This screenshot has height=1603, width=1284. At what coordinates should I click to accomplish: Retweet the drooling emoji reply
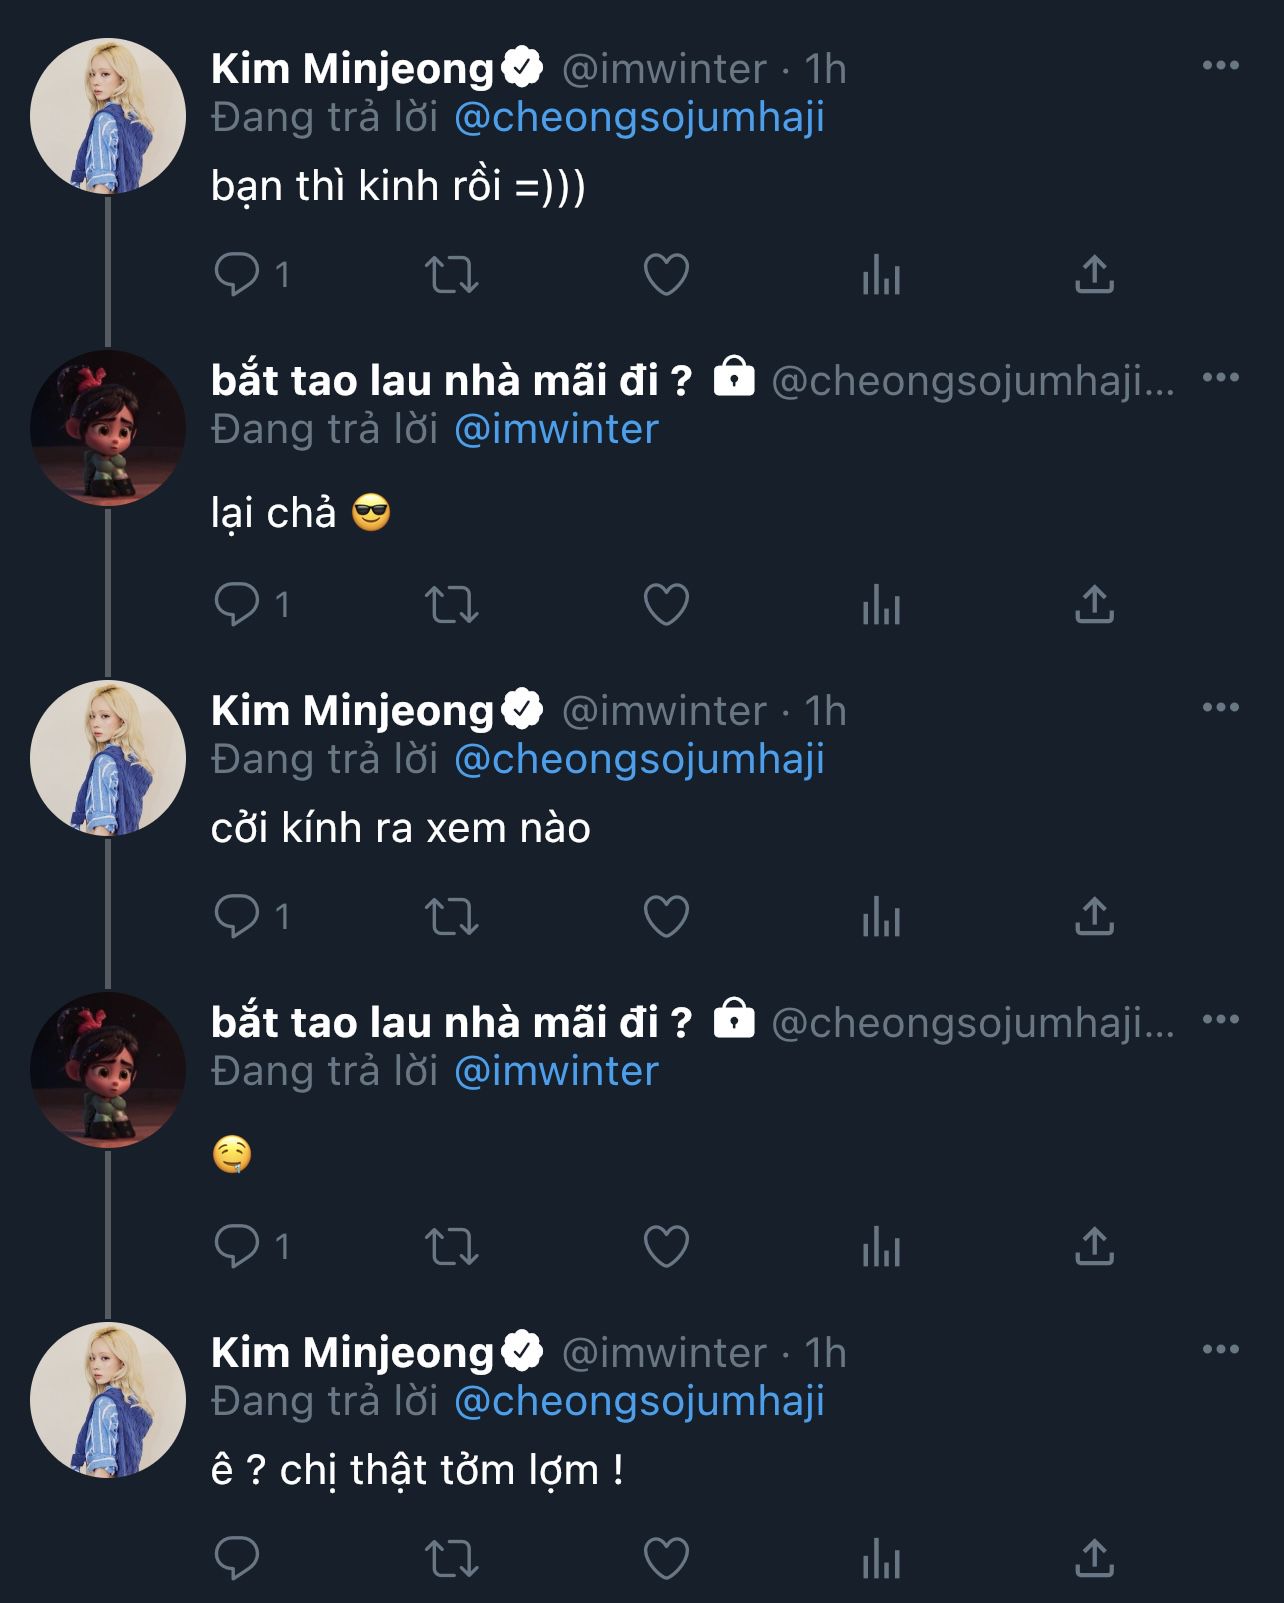tap(451, 1247)
